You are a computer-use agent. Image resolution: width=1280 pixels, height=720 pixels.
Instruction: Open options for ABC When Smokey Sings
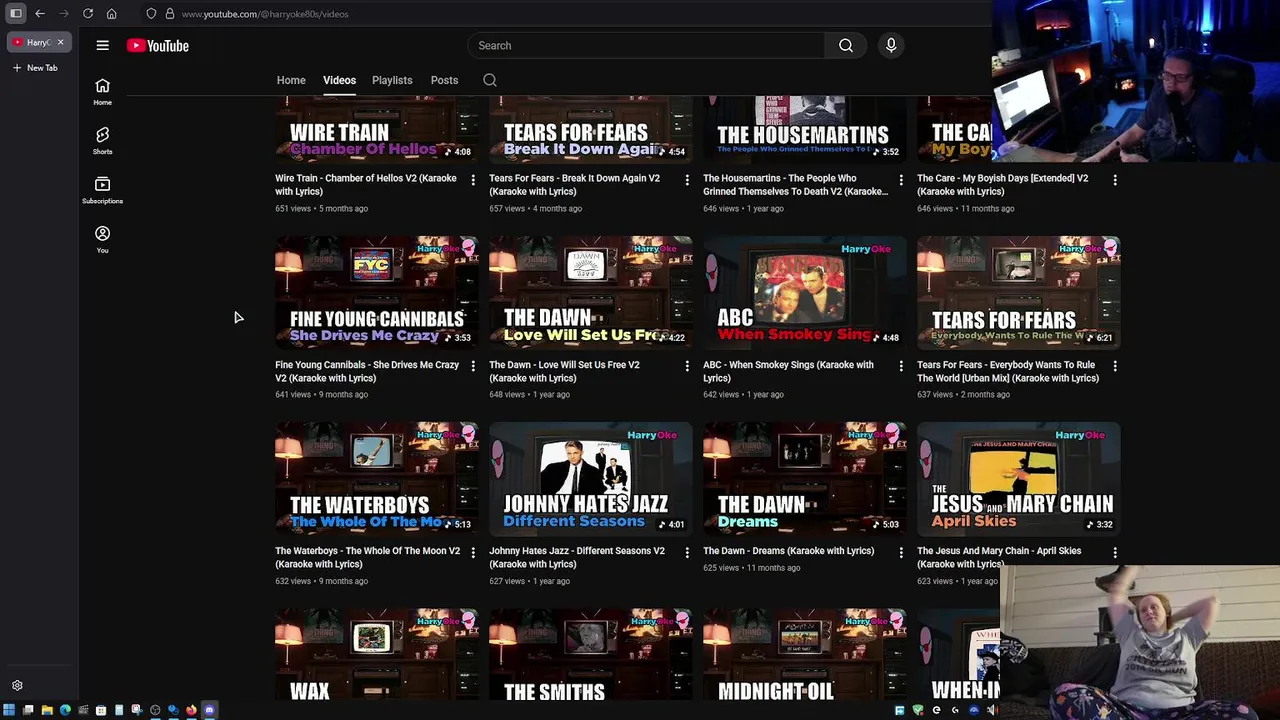tap(901, 366)
